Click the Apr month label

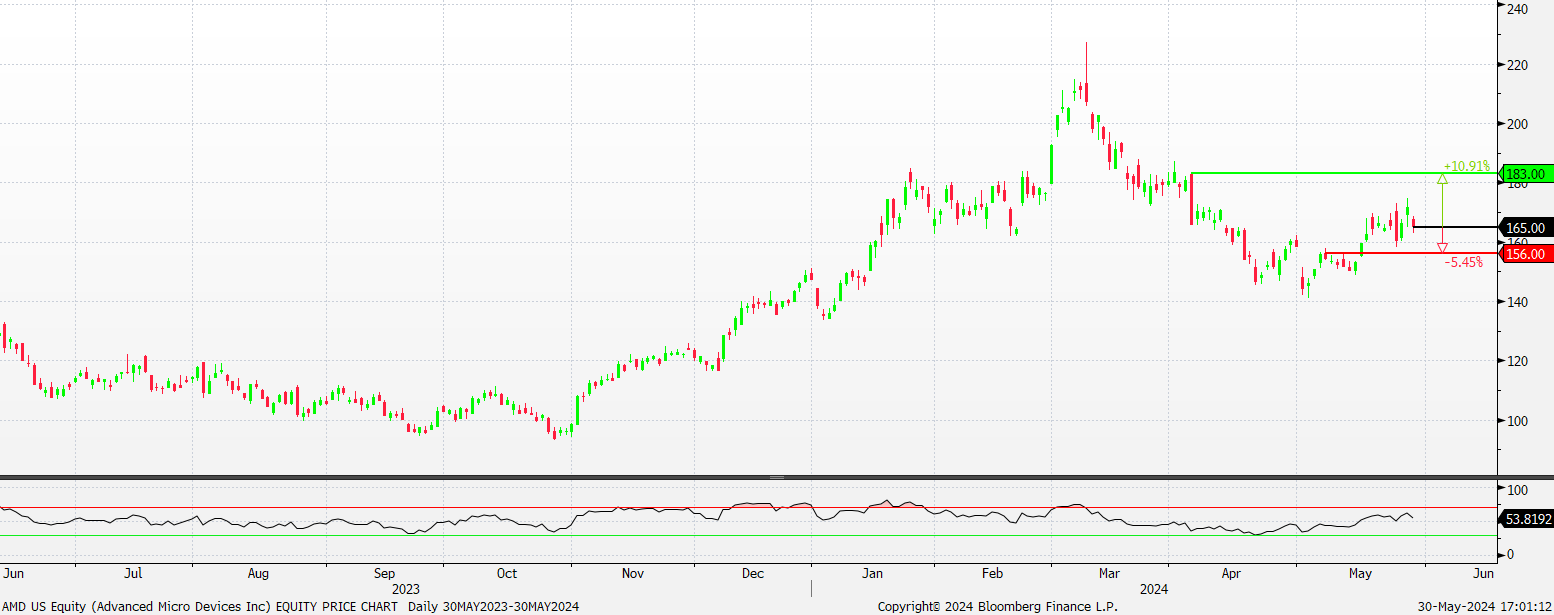(1232, 574)
